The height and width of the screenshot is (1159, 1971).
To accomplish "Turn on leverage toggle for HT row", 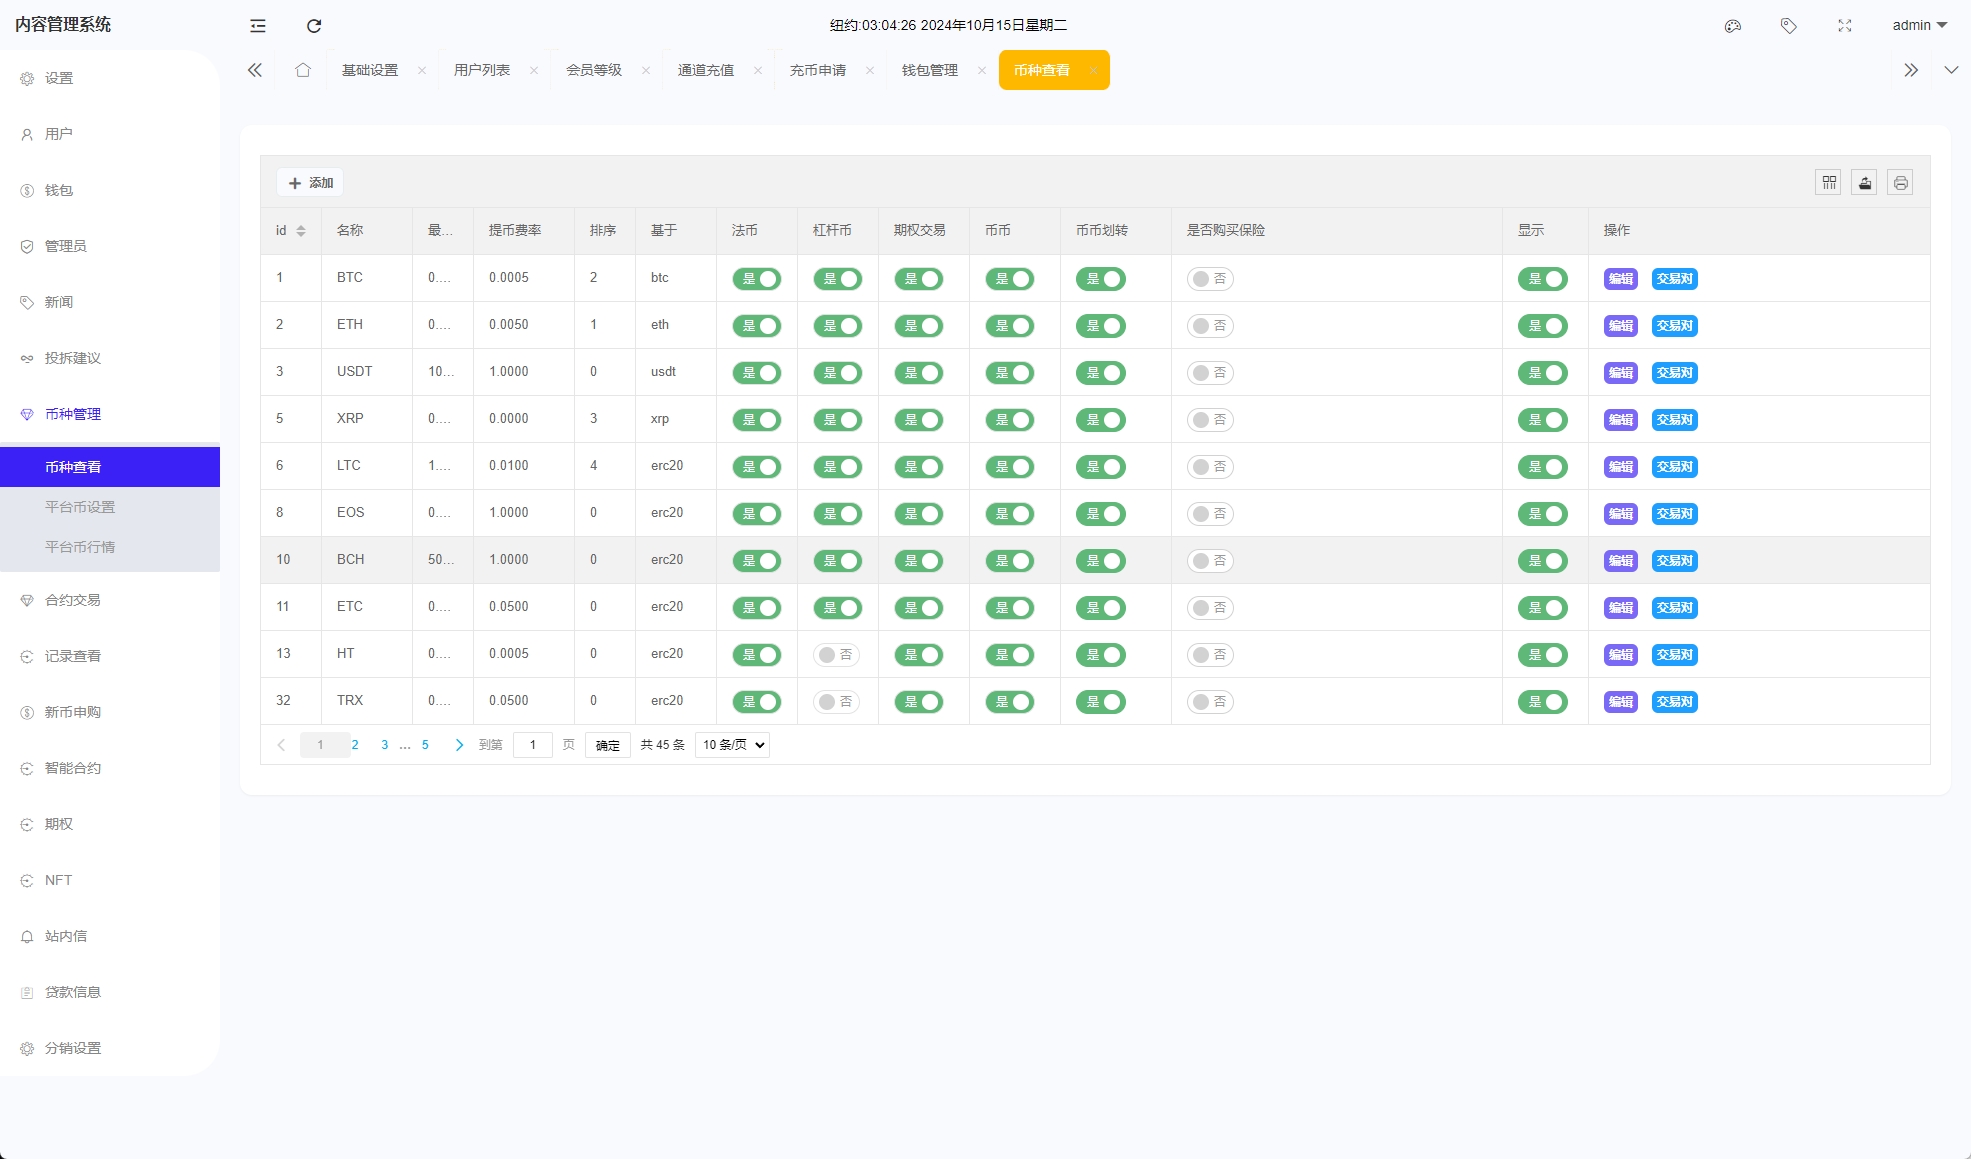I will tap(836, 655).
